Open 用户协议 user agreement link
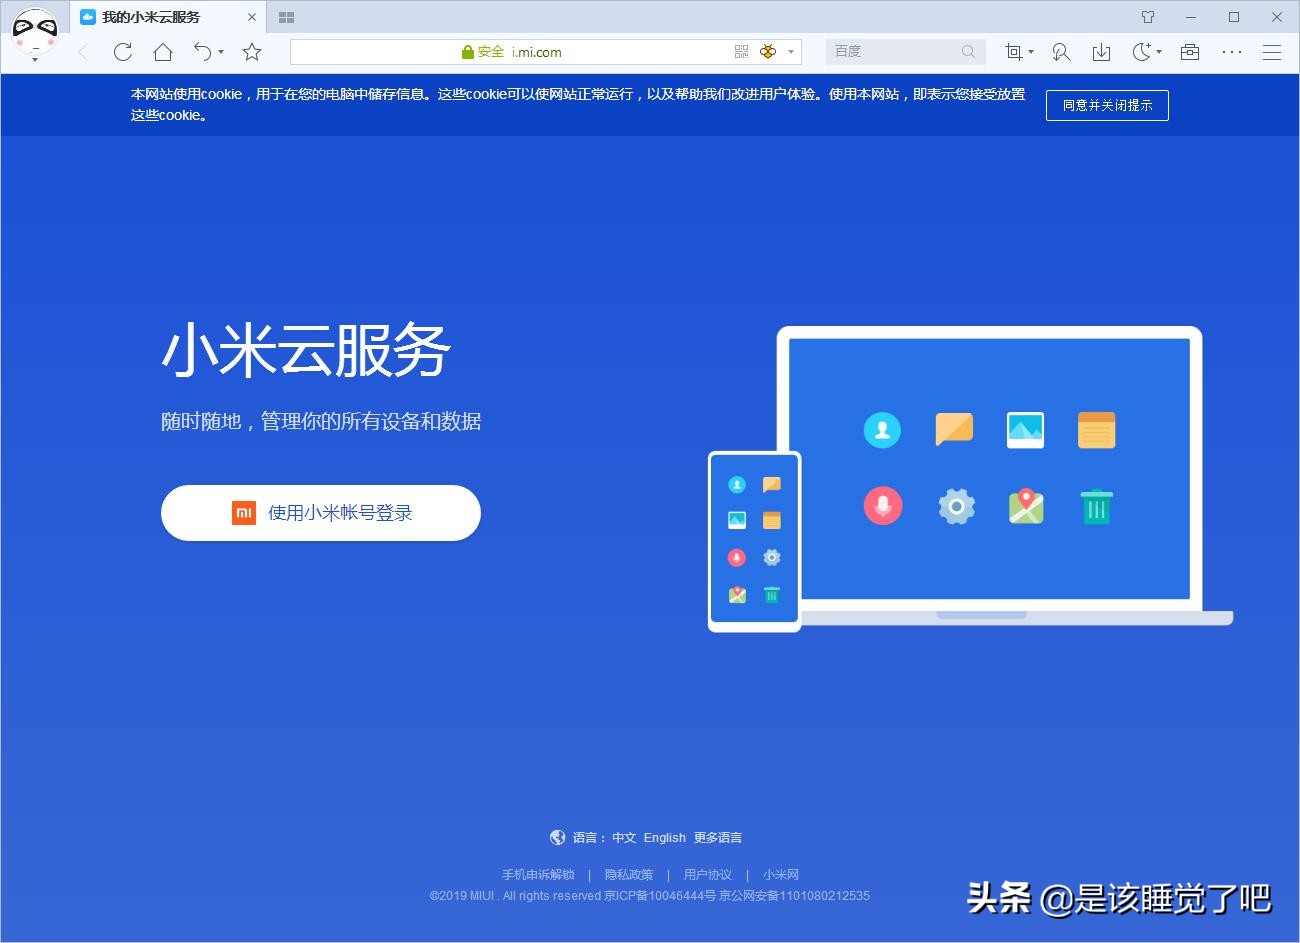Screen dimensions: 1300x943 pyautogui.click(x=708, y=875)
